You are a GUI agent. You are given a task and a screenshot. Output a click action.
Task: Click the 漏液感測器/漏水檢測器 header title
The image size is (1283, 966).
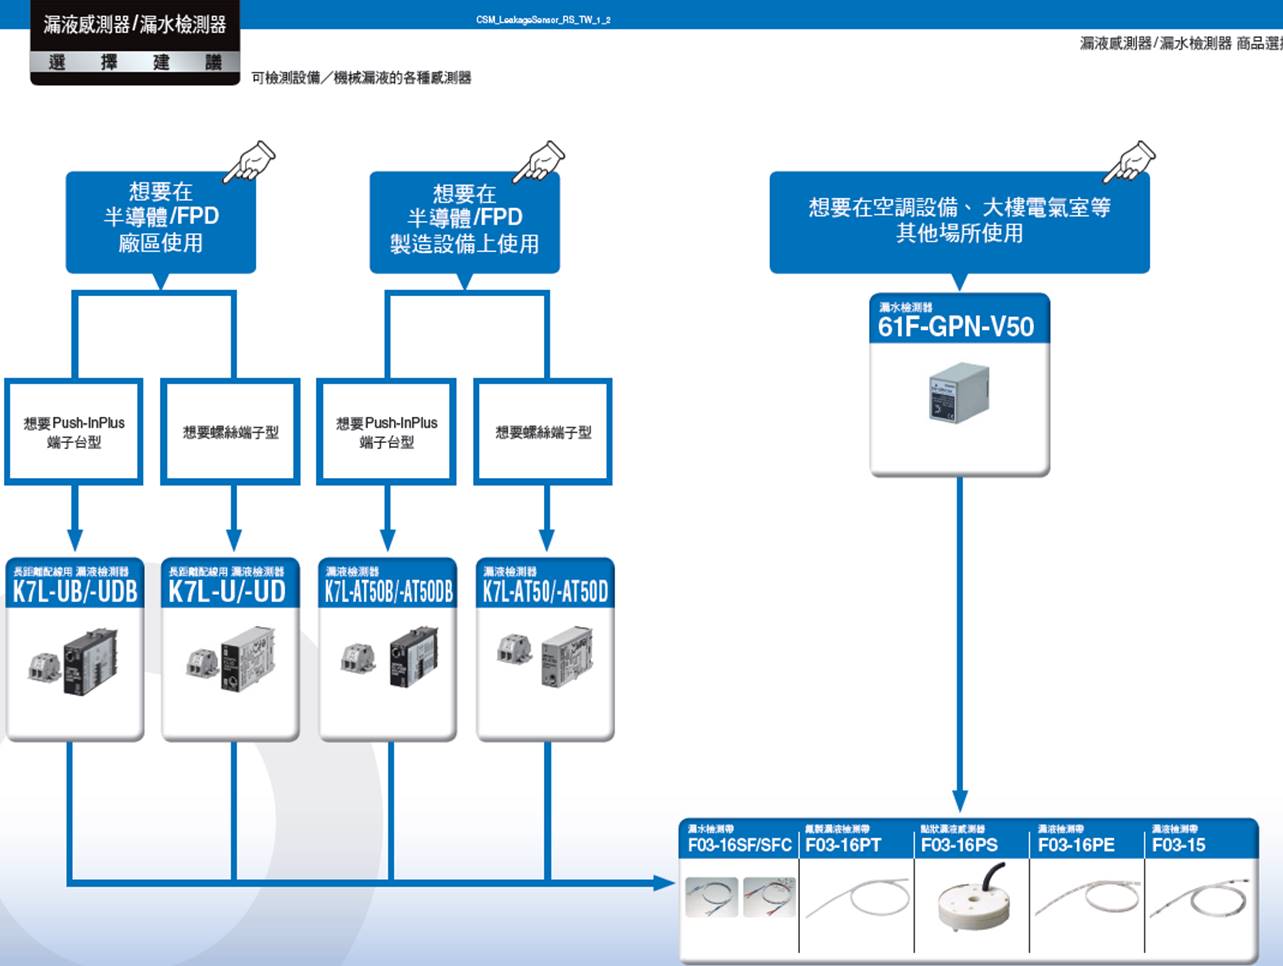tap(135, 24)
